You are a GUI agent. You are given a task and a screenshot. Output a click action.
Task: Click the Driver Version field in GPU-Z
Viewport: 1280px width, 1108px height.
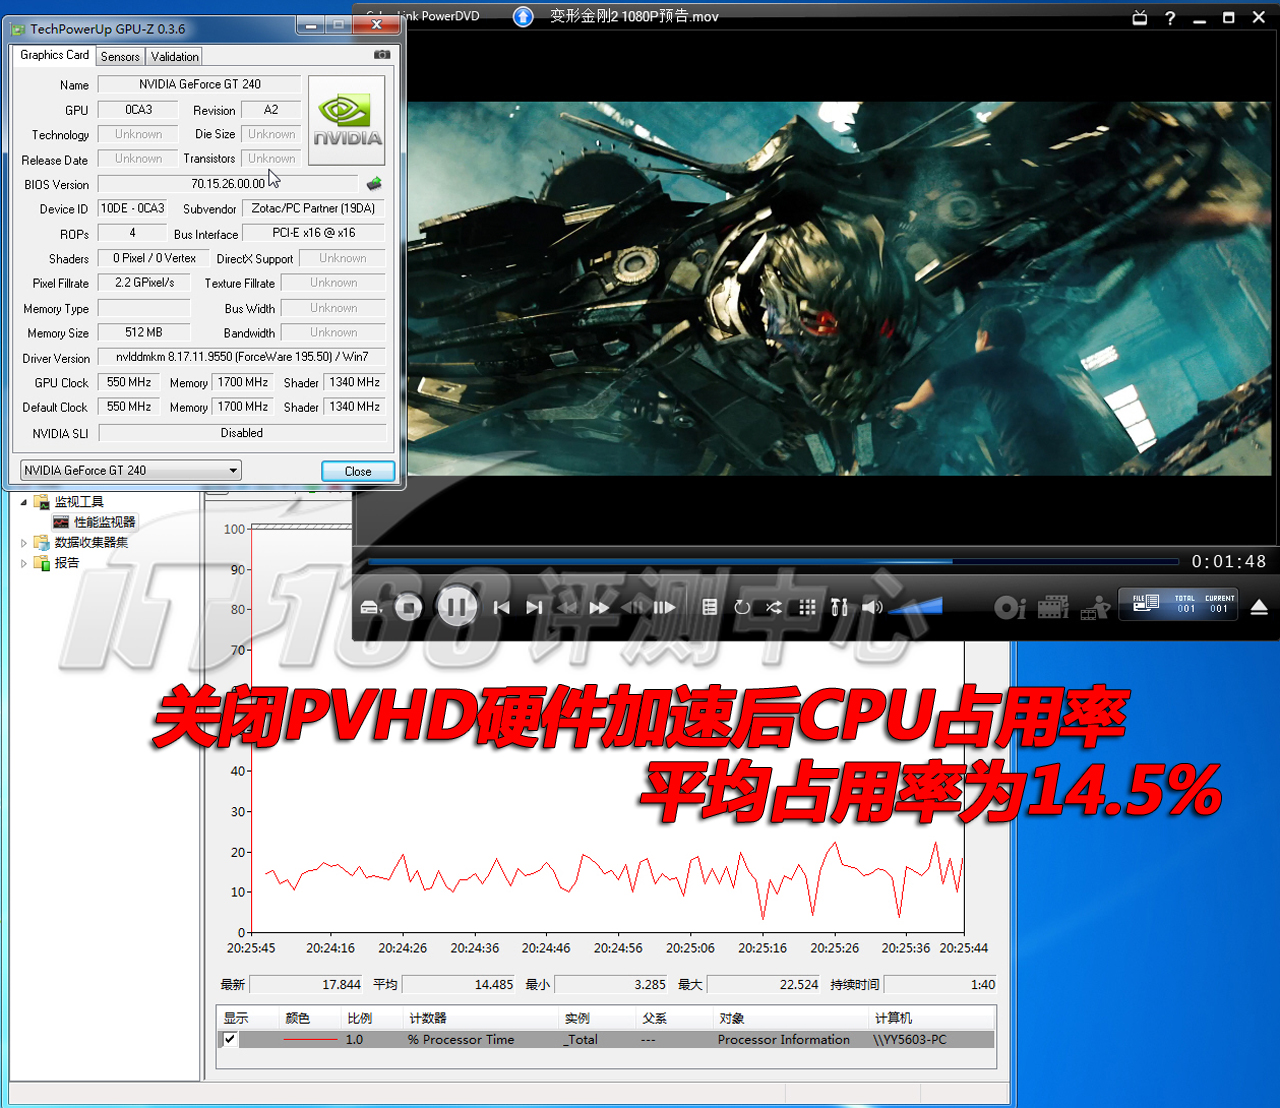tap(242, 357)
